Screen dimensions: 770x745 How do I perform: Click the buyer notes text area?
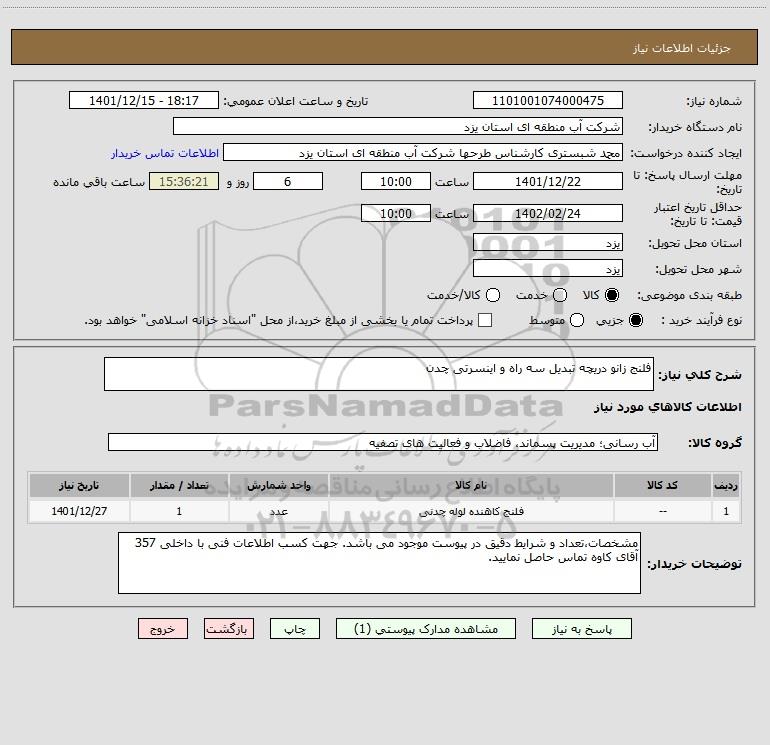pos(379,563)
